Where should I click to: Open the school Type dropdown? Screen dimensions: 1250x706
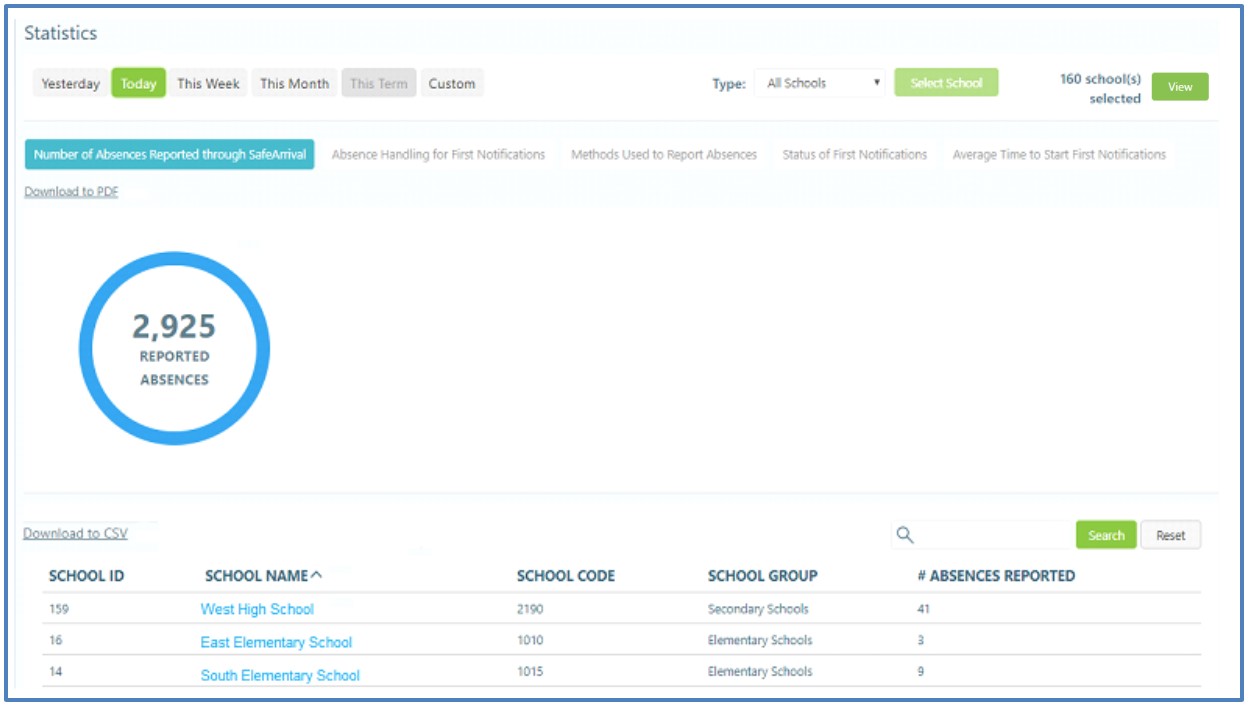pyautogui.click(x=821, y=84)
